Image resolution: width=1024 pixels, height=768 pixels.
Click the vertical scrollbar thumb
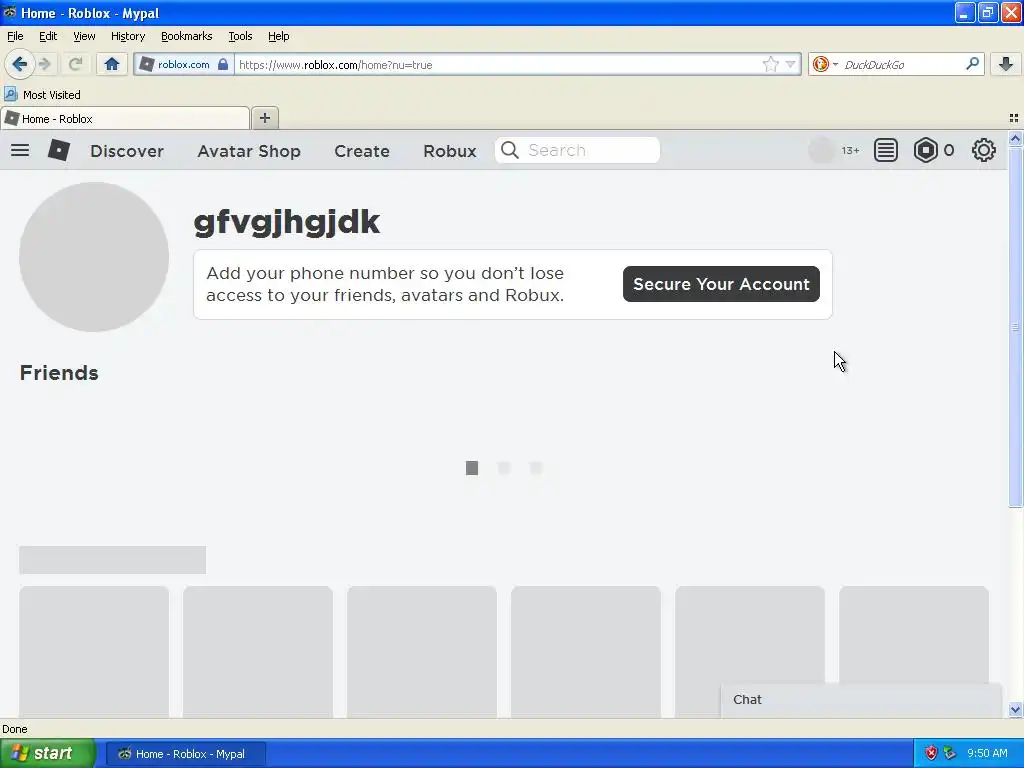[x=1015, y=327]
